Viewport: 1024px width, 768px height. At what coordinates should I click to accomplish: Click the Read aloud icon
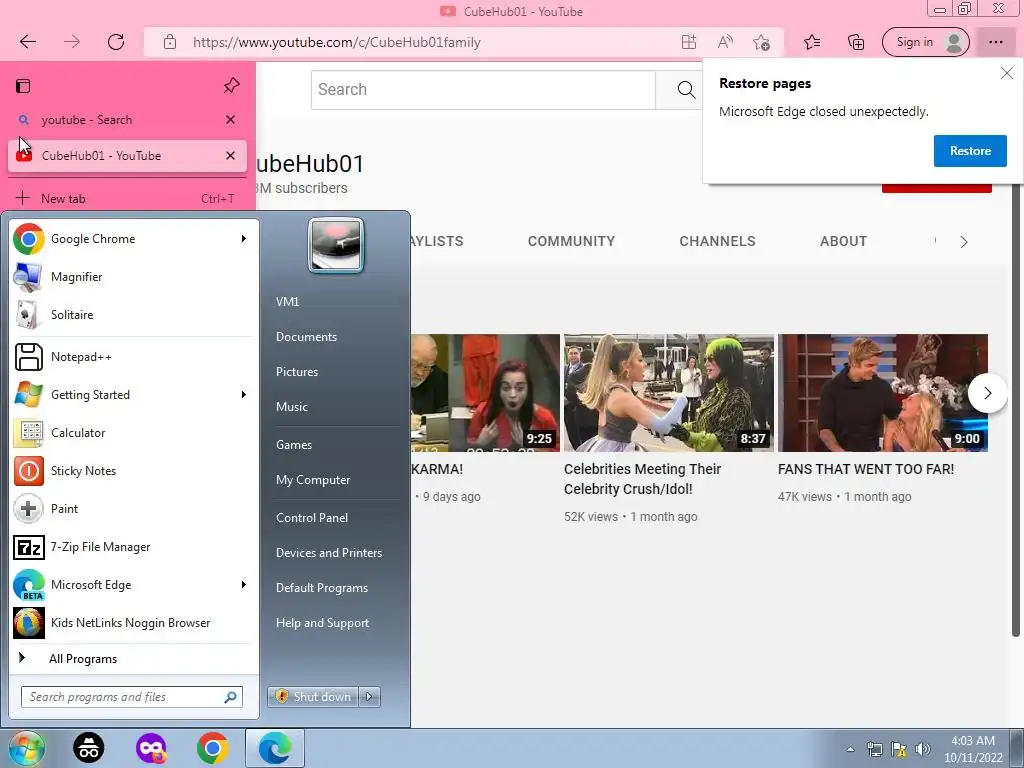coord(725,42)
